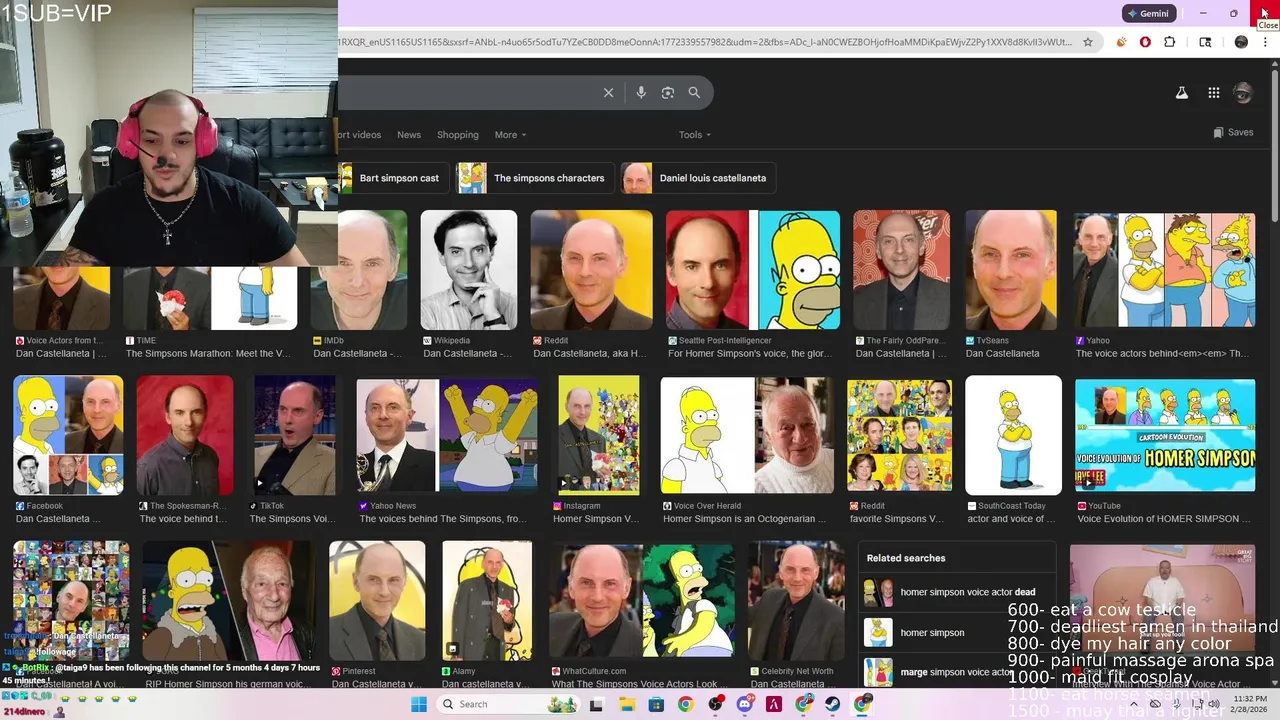1280x720 pixels.
Task: Open Google Lens image search icon
Action: 668,92
